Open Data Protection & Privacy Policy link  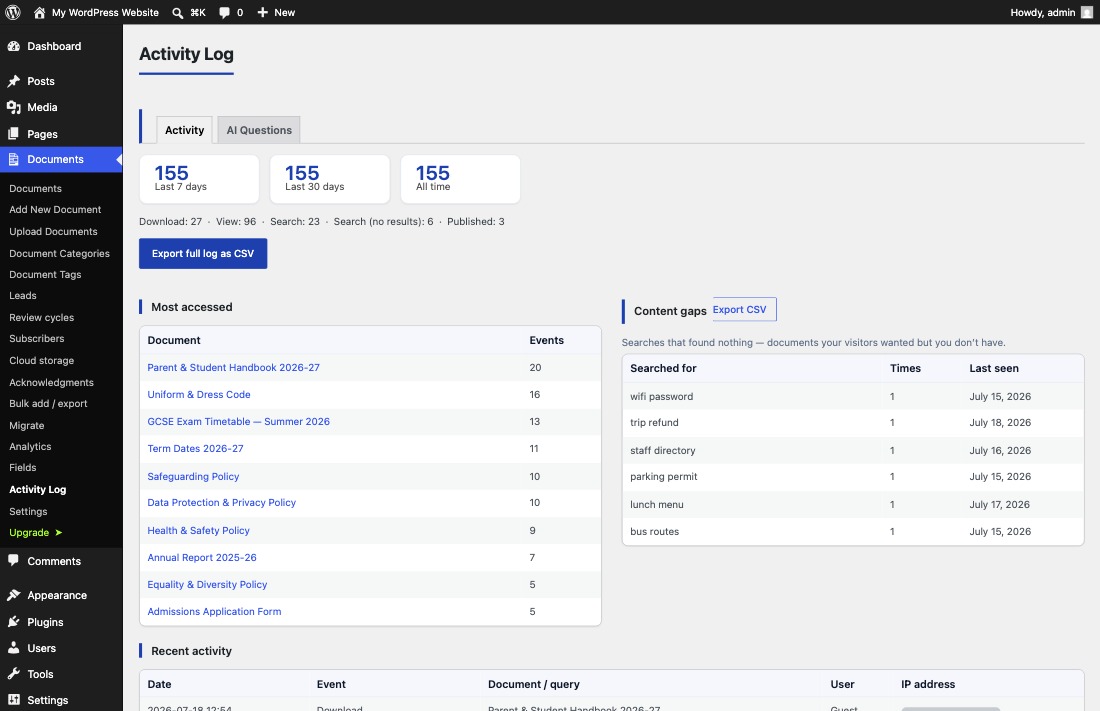coord(222,503)
